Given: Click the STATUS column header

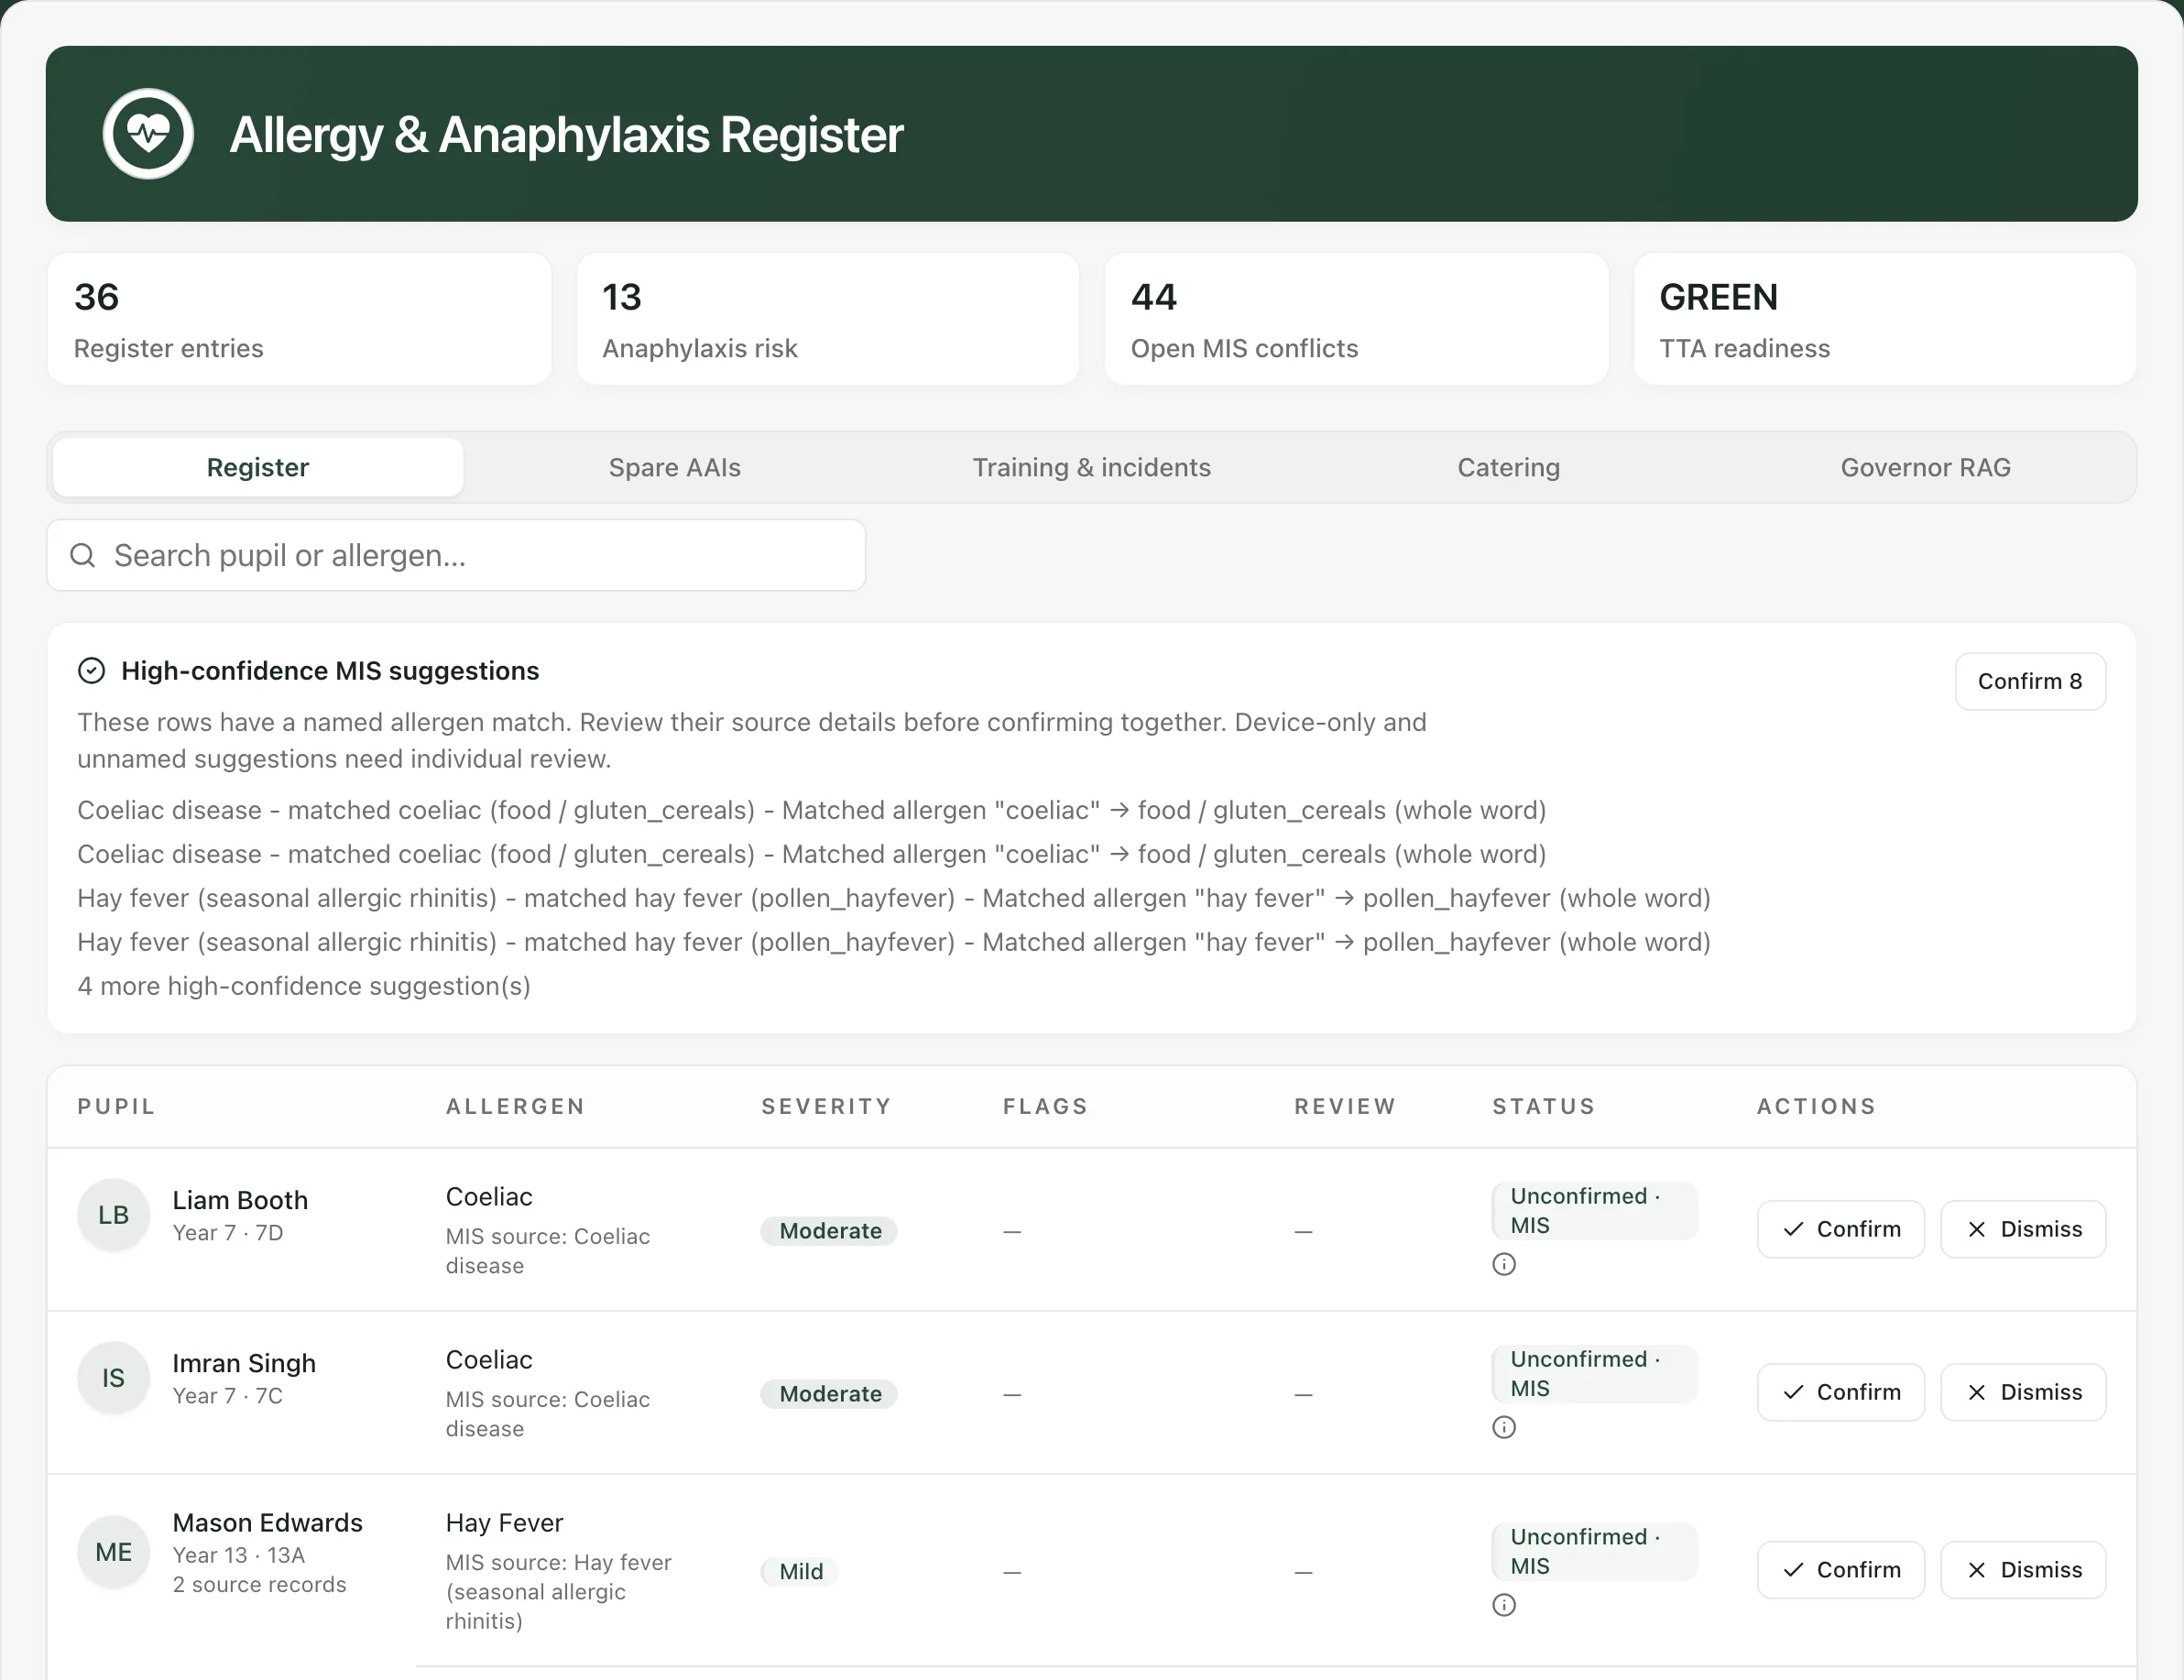Looking at the screenshot, I should pyautogui.click(x=1544, y=1106).
